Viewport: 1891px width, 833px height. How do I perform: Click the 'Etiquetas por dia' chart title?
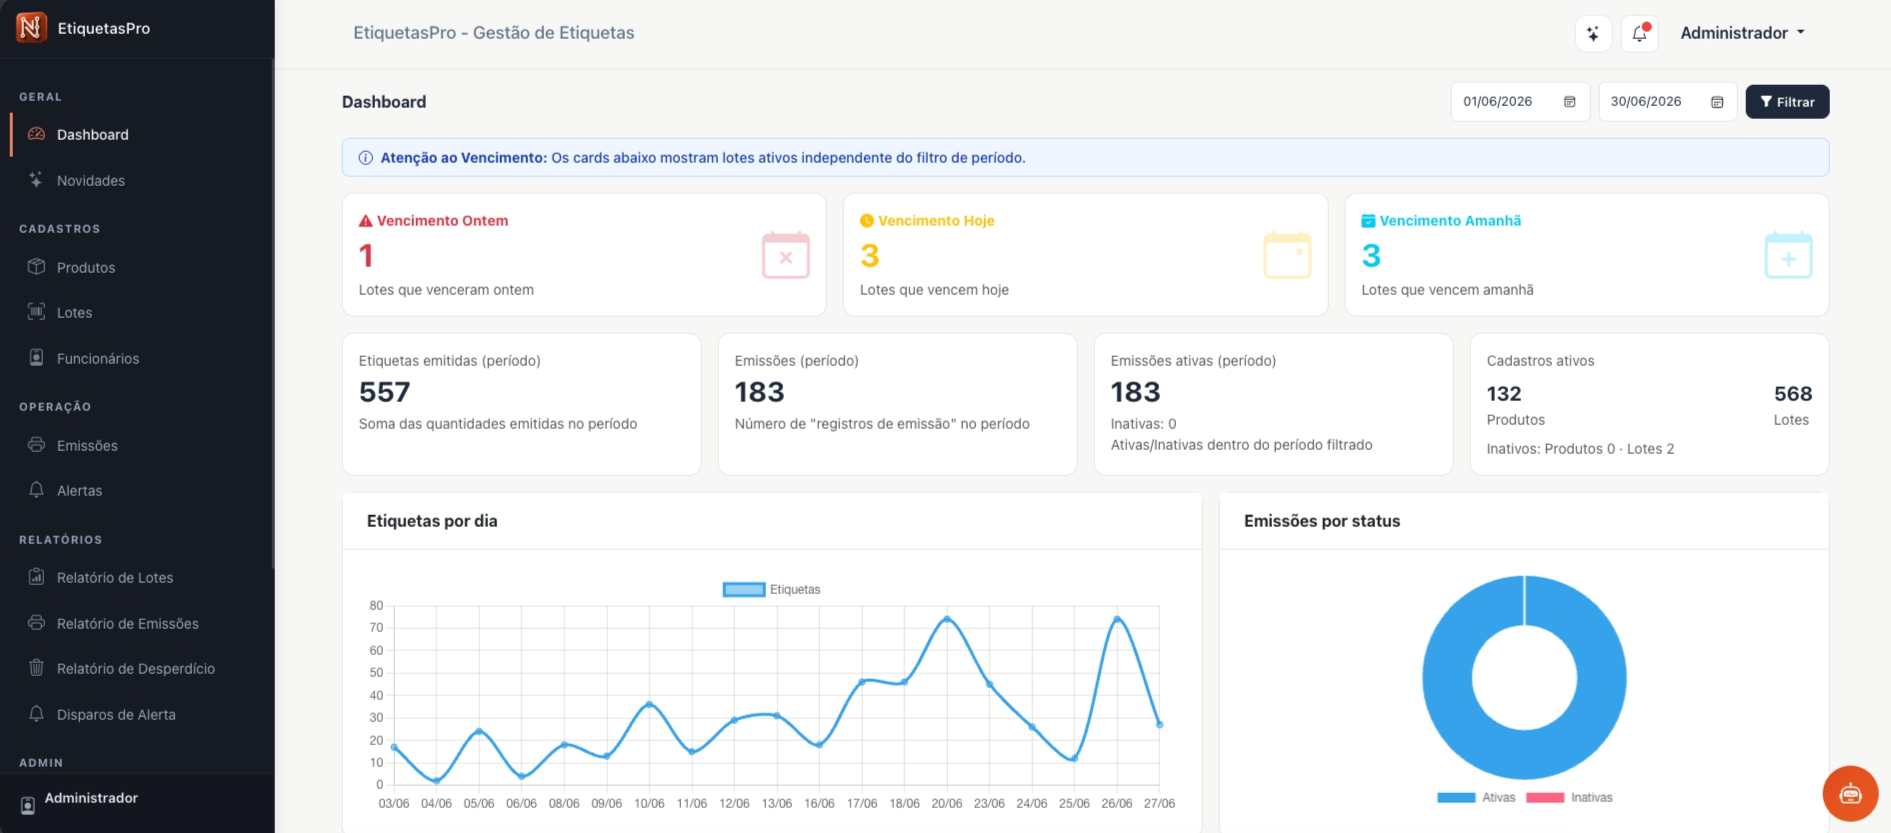tap(432, 521)
